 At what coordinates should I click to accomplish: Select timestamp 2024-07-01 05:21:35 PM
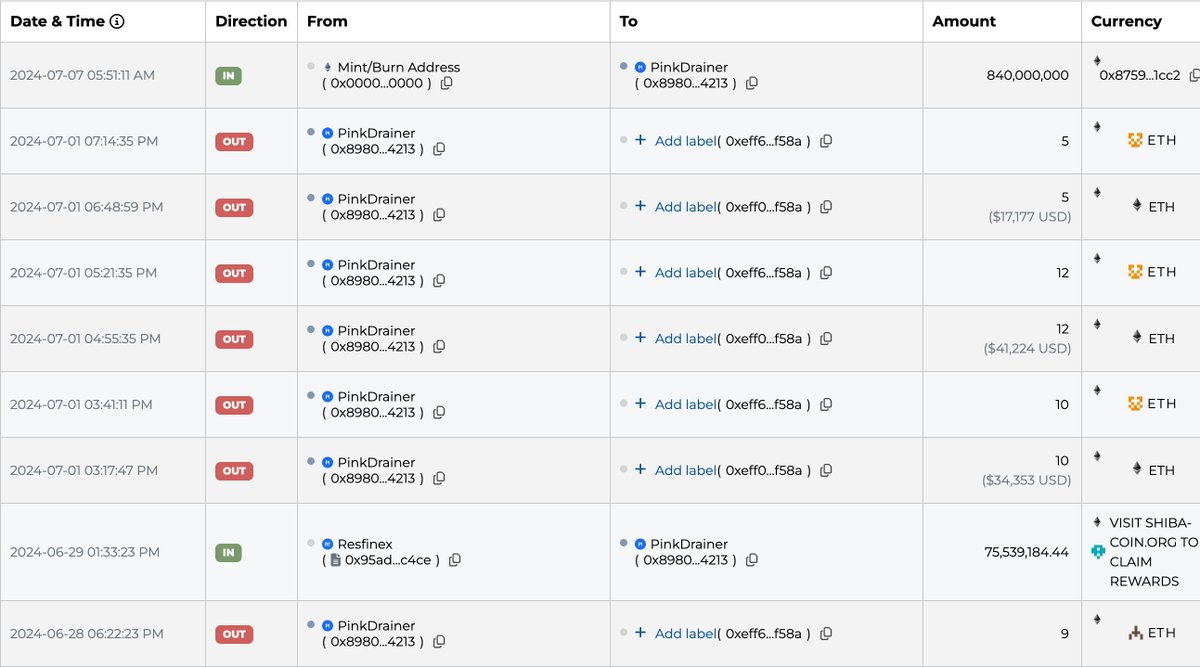point(84,273)
